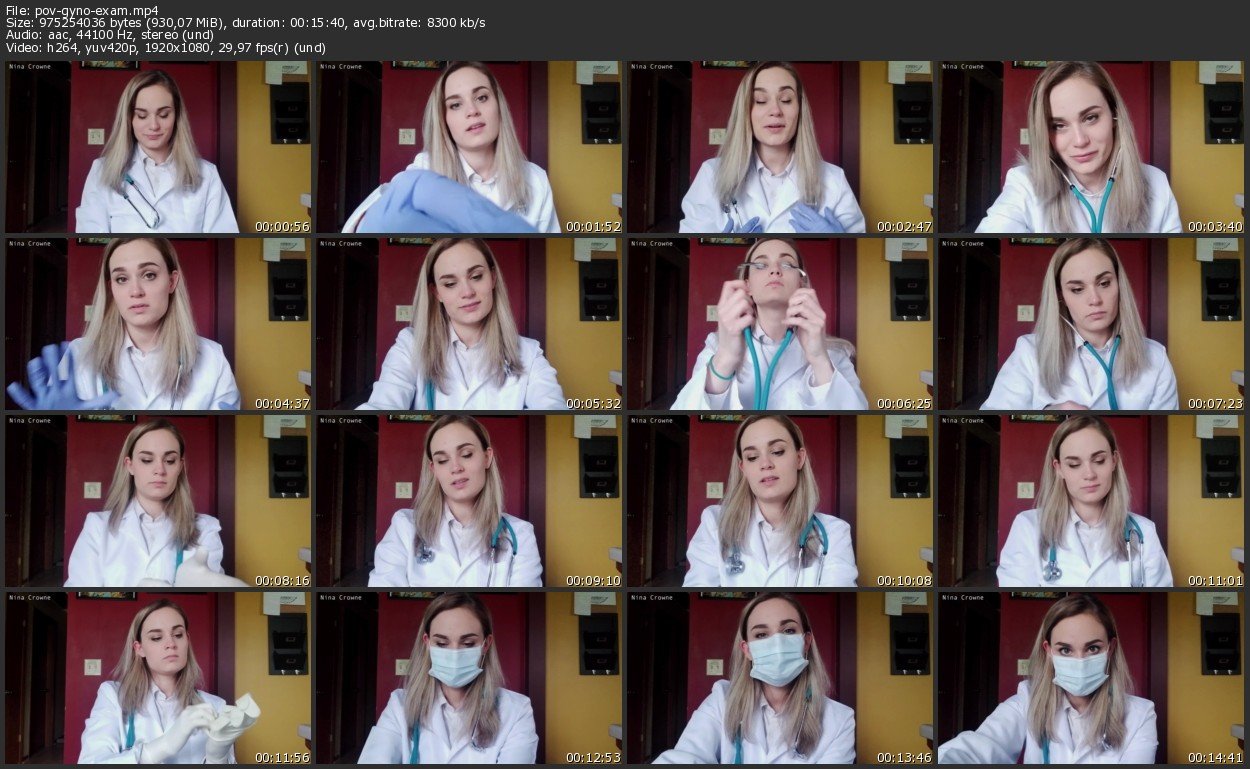Click the Video h264 stream info line

point(165,48)
